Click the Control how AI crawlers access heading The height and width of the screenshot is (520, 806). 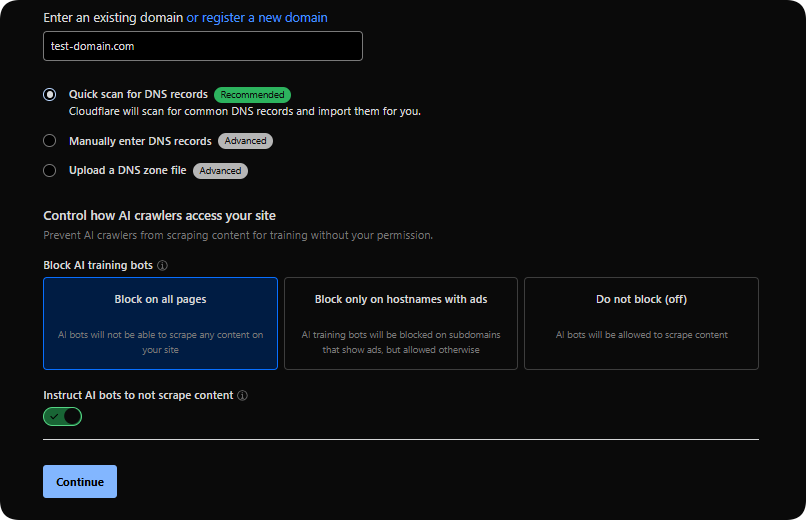[159, 216]
